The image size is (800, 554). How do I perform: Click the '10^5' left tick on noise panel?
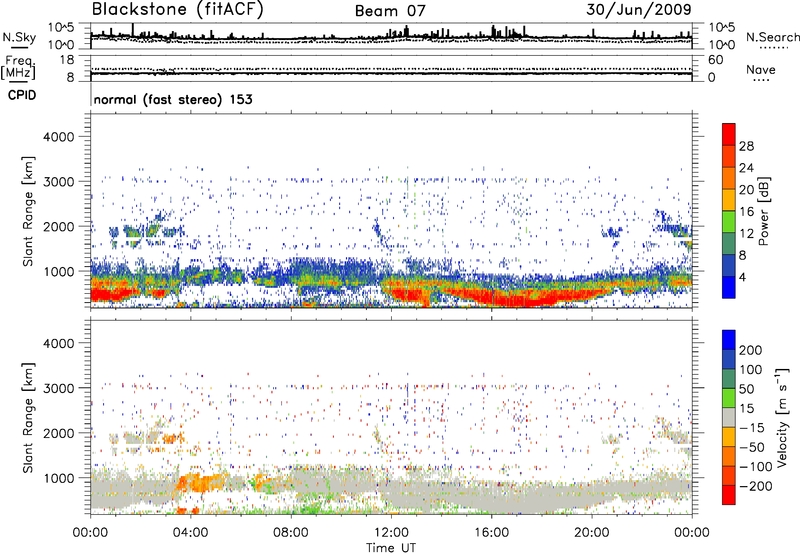[x=61, y=28]
